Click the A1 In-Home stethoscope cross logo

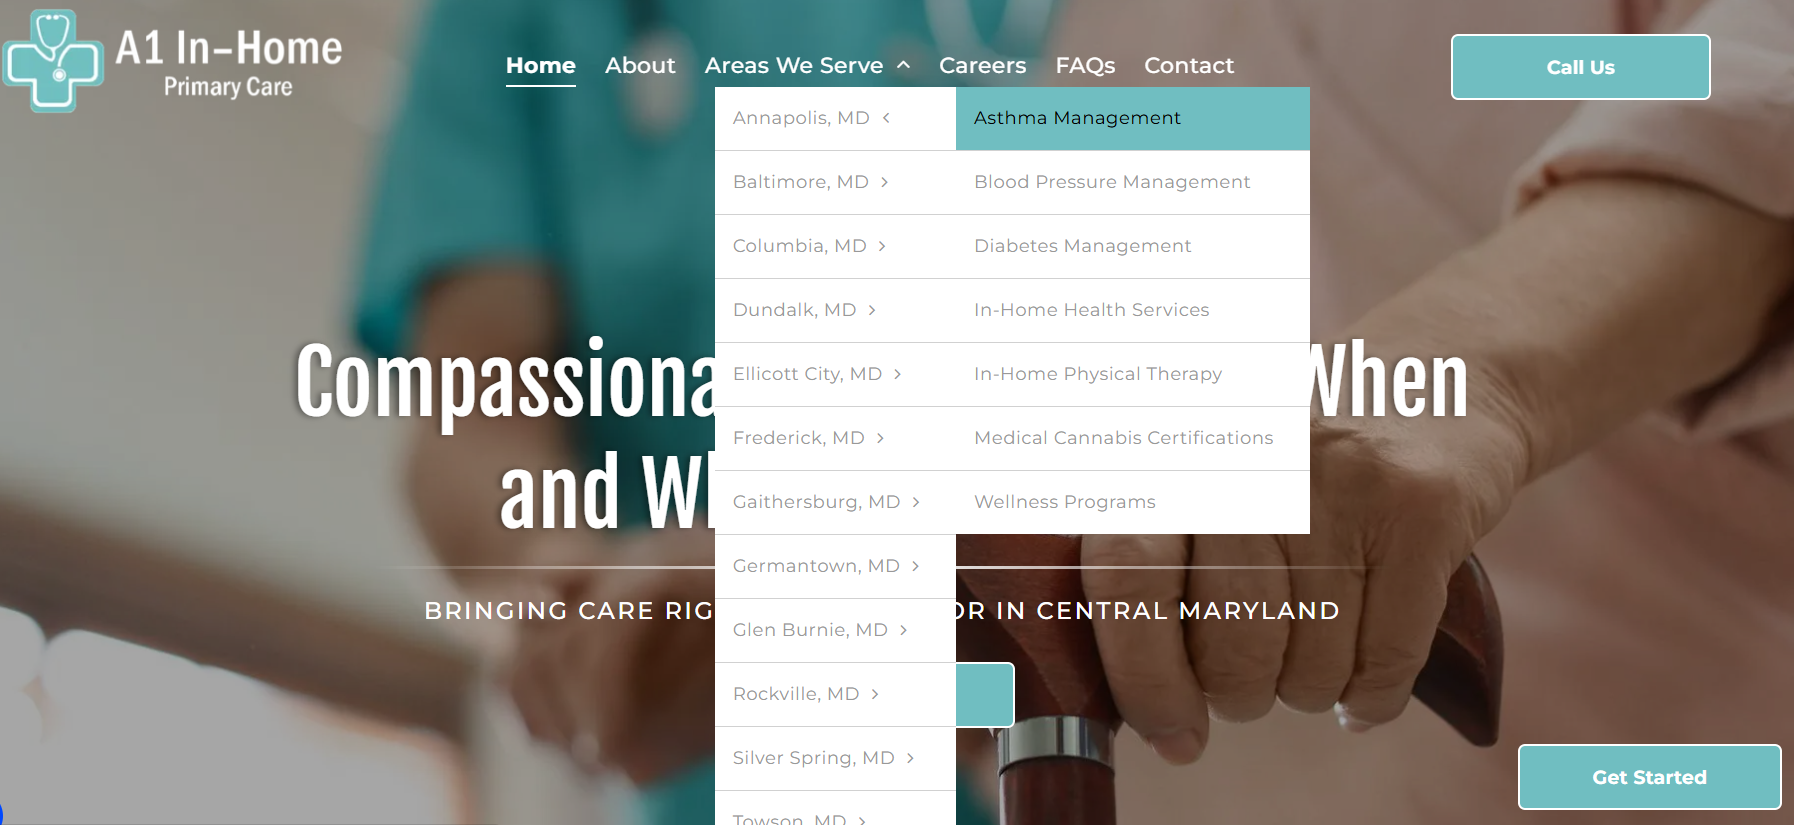click(53, 61)
